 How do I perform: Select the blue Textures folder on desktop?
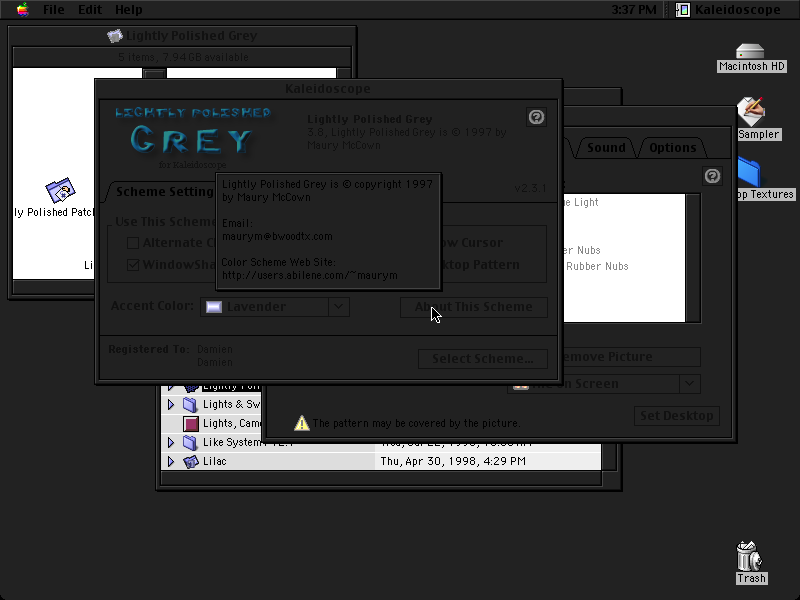pos(749,172)
